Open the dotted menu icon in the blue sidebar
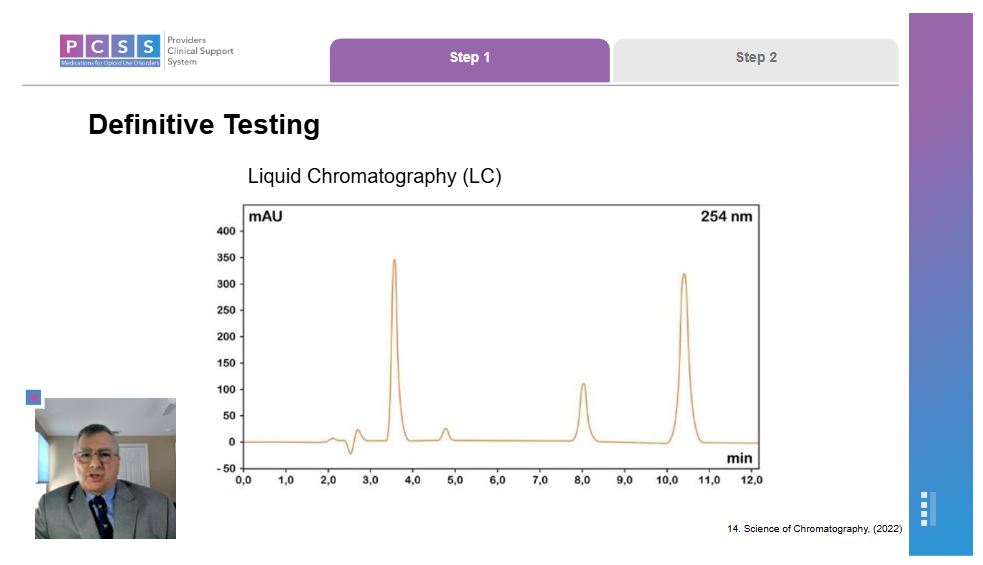Viewport: 983px width, 565px height. [928, 508]
